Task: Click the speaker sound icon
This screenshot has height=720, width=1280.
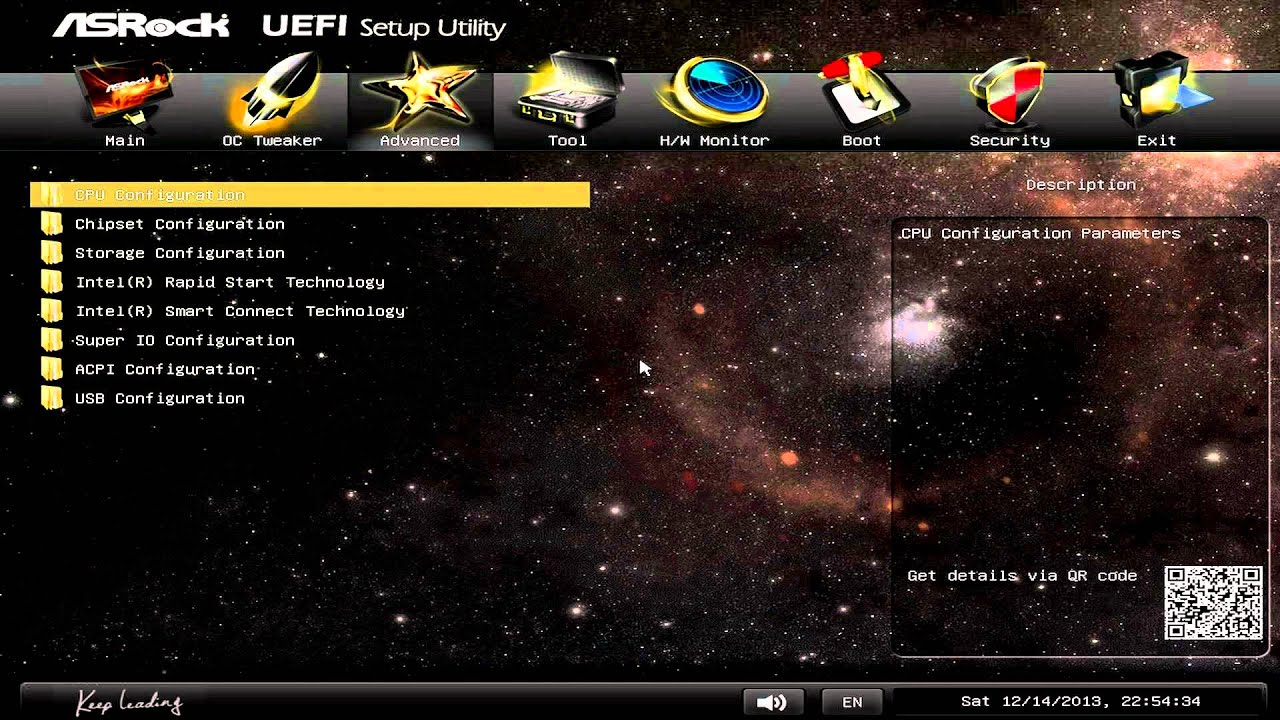Action: point(773,701)
